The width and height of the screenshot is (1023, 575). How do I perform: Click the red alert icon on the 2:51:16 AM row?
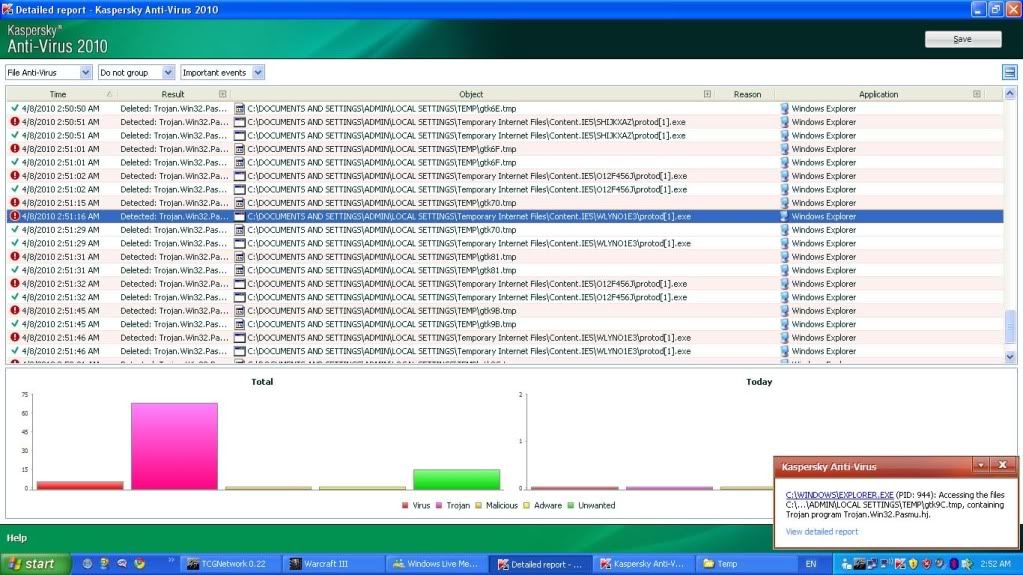coord(15,216)
